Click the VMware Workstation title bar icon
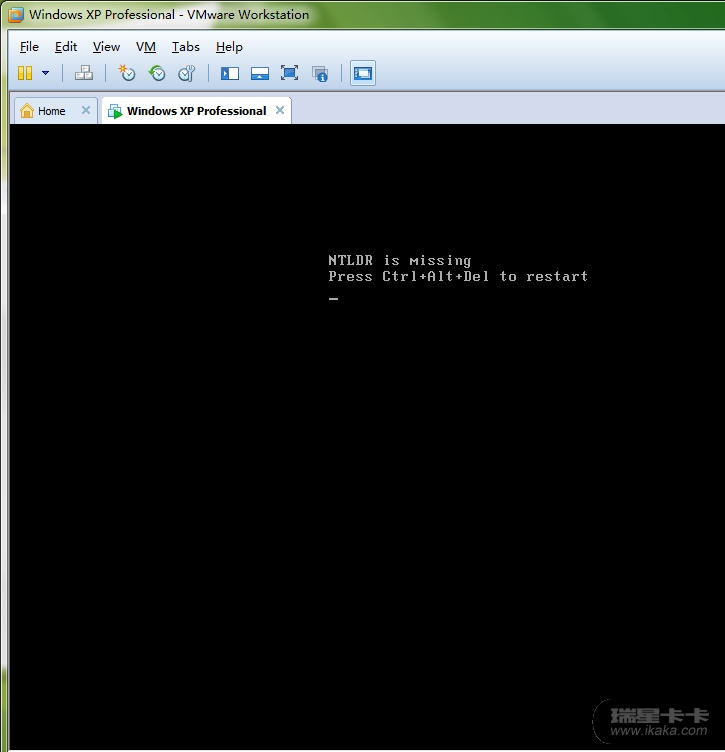 16,15
